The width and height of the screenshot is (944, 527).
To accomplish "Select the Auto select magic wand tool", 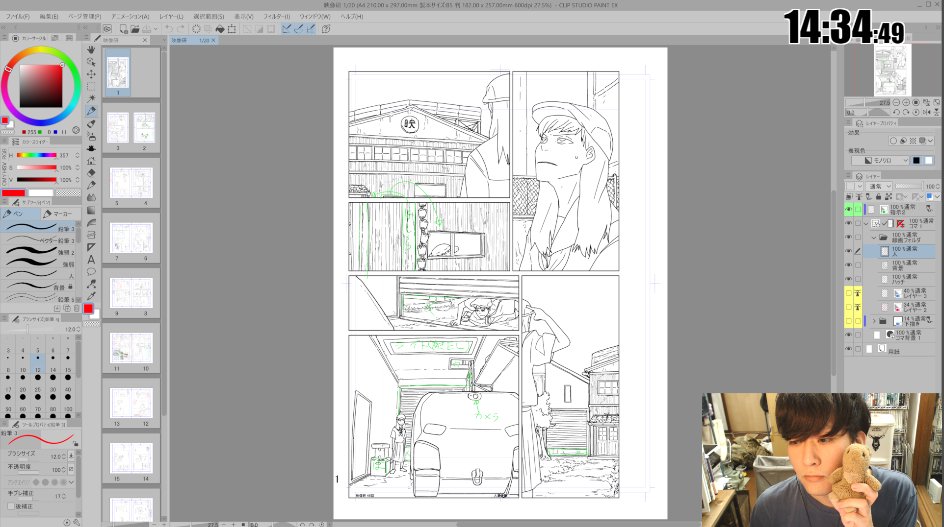I will [91, 98].
